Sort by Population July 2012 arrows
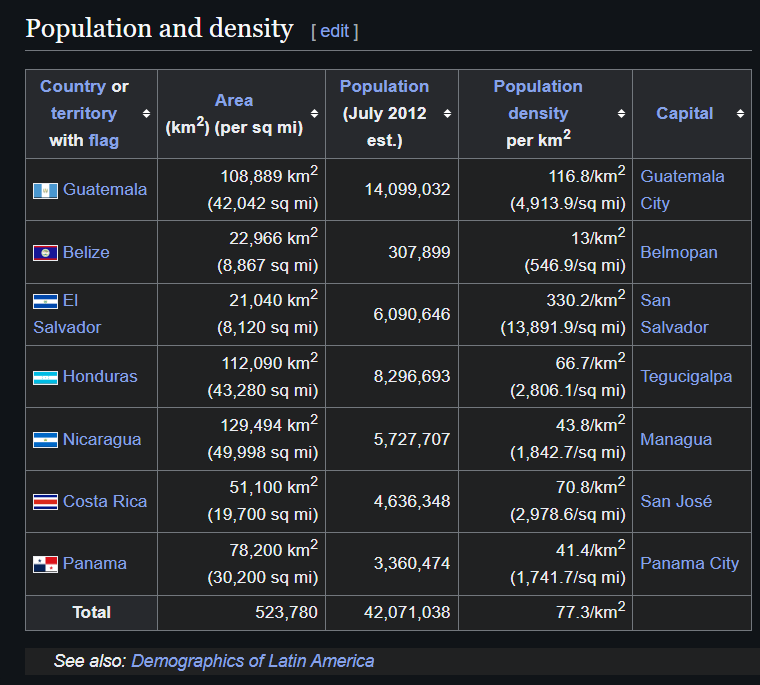This screenshot has width=760, height=685. tap(447, 113)
